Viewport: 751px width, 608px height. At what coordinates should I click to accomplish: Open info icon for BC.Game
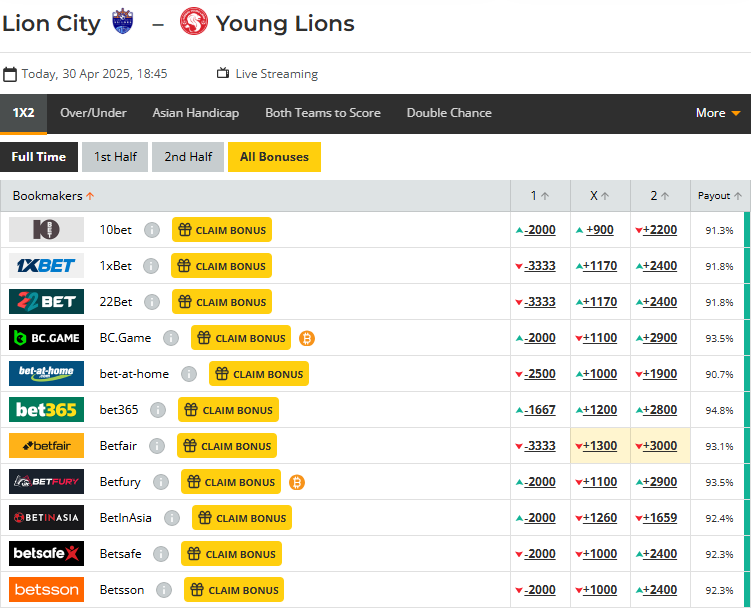coord(171,338)
